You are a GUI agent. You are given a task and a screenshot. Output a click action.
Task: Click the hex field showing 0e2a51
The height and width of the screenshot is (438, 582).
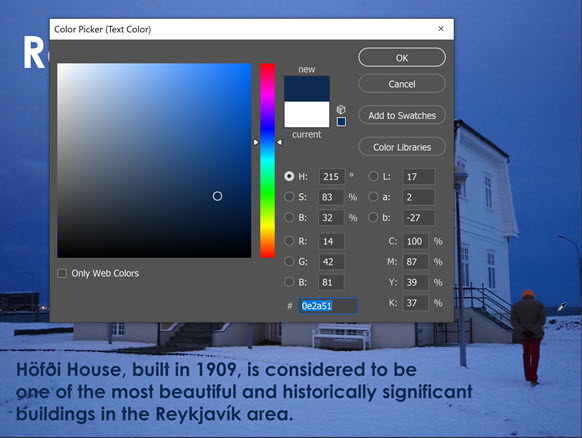pos(327,306)
